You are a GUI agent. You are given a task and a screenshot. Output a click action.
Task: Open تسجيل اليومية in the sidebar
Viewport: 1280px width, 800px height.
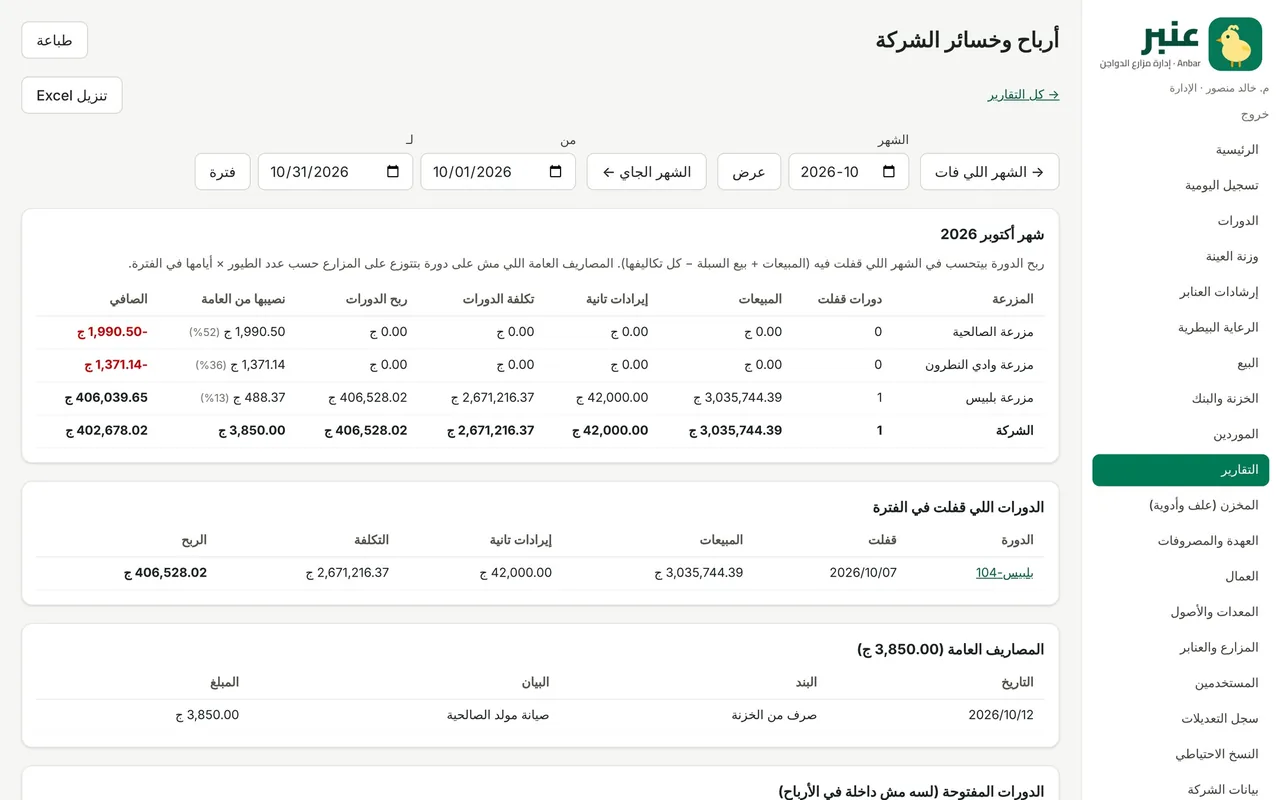[1180, 185]
